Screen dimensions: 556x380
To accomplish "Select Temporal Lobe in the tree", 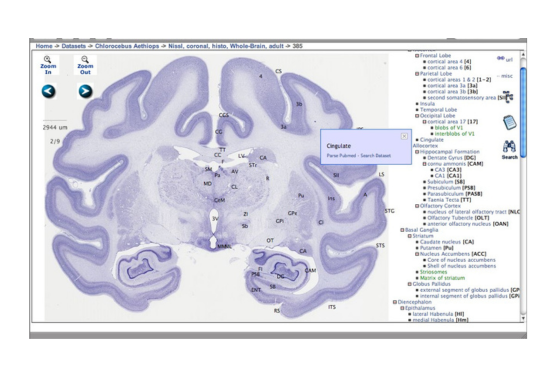I will 438,110.
